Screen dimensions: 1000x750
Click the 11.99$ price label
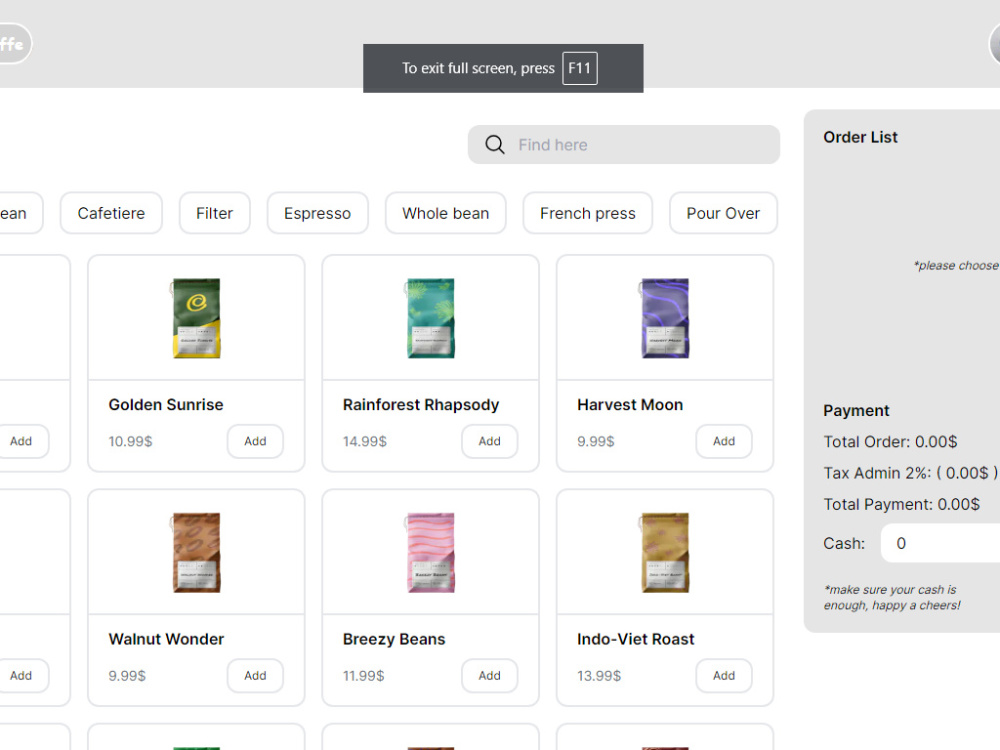pos(364,675)
